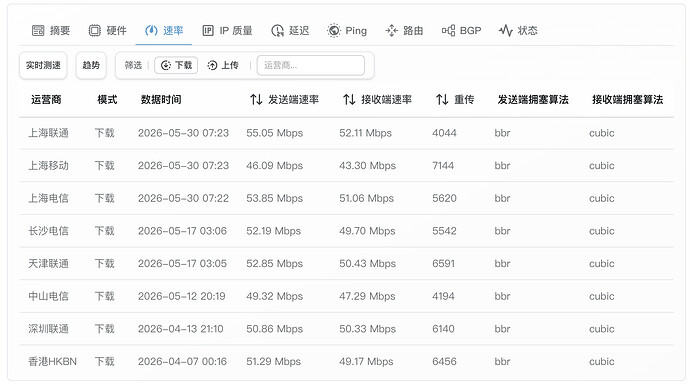The image size is (690, 386).
Task: Click the 速率 gauge icon
Action: coord(151,30)
